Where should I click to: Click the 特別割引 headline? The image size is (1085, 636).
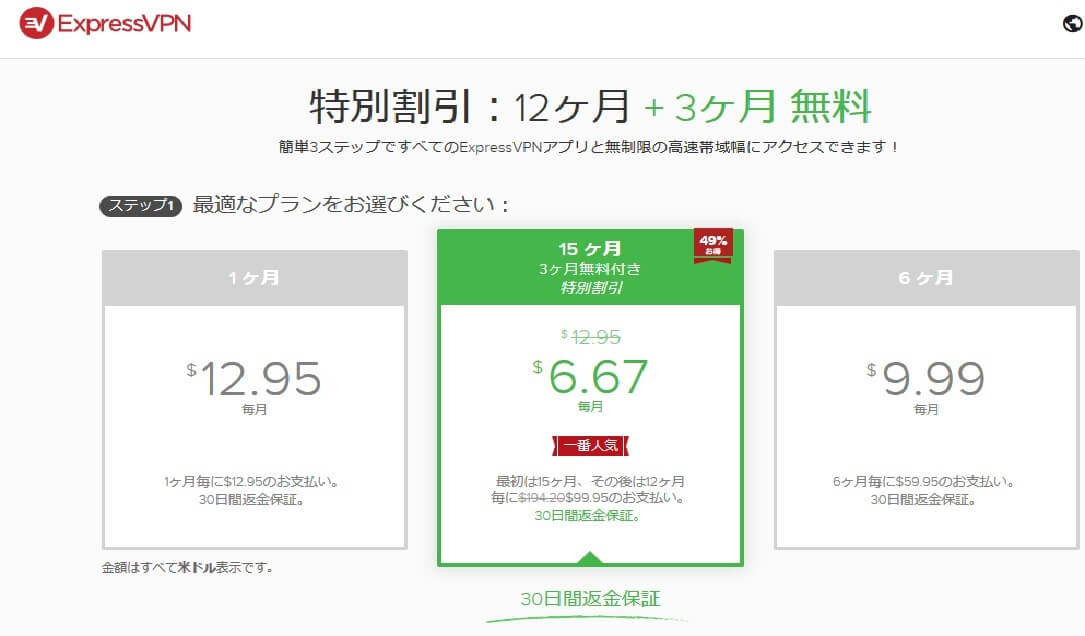391,107
